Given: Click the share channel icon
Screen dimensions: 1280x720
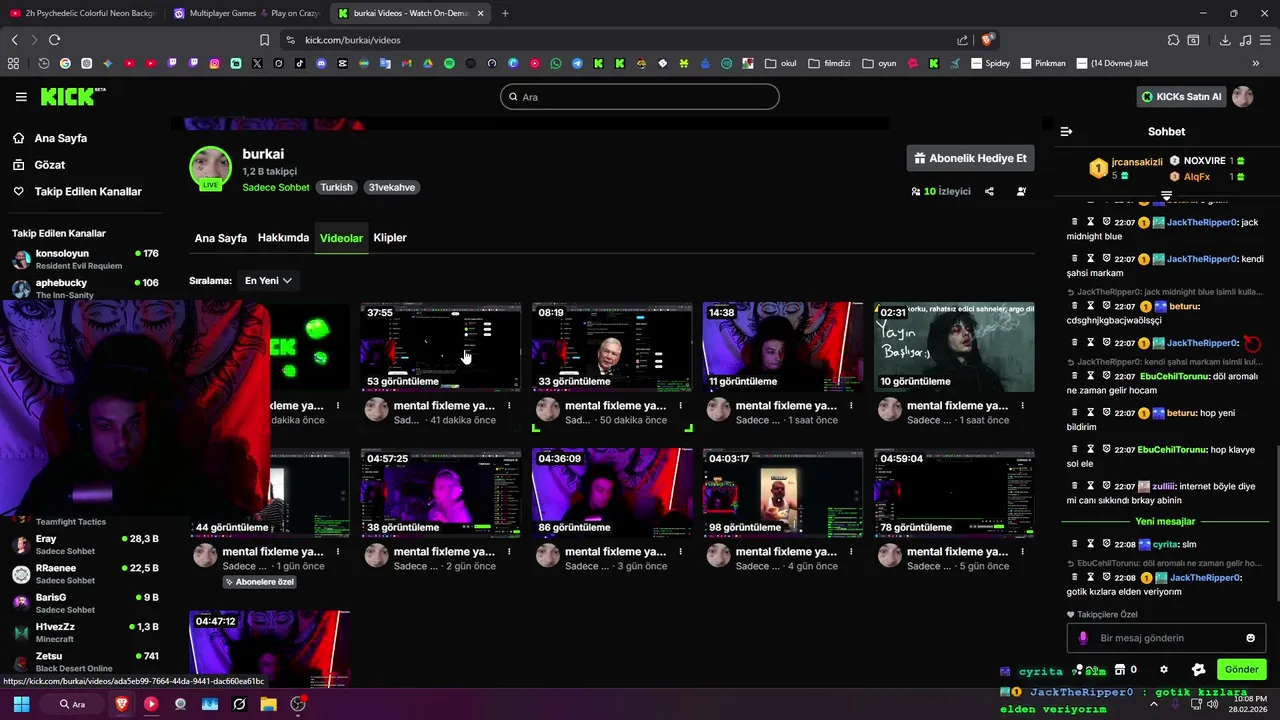Looking at the screenshot, I should coord(989,191).
